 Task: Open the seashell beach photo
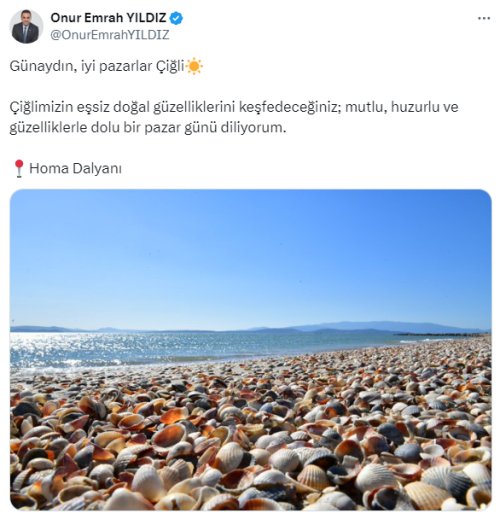pyautogui.click(x=251, y=350)
